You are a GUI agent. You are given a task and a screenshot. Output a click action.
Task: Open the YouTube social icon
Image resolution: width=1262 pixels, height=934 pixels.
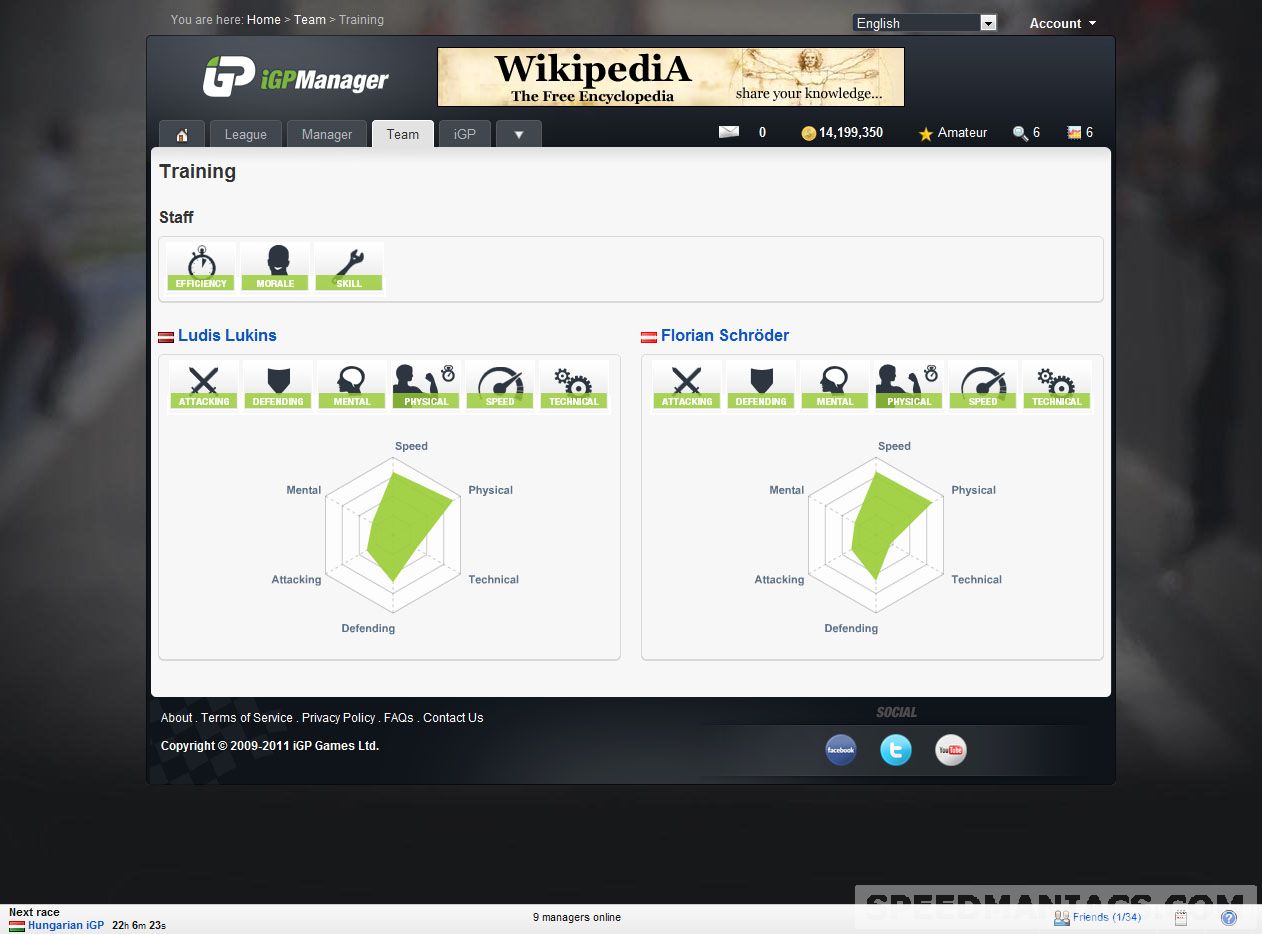[950, 750]
